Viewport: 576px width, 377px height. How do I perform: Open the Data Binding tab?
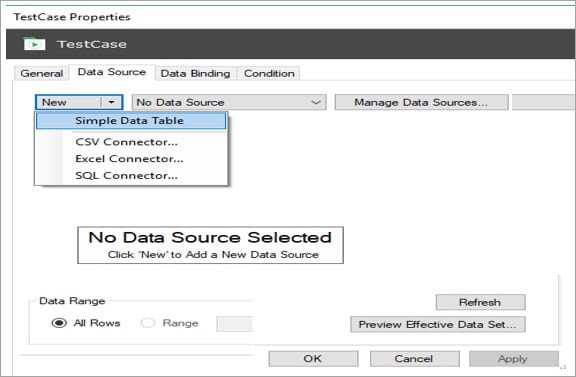(x=195, y=73)
